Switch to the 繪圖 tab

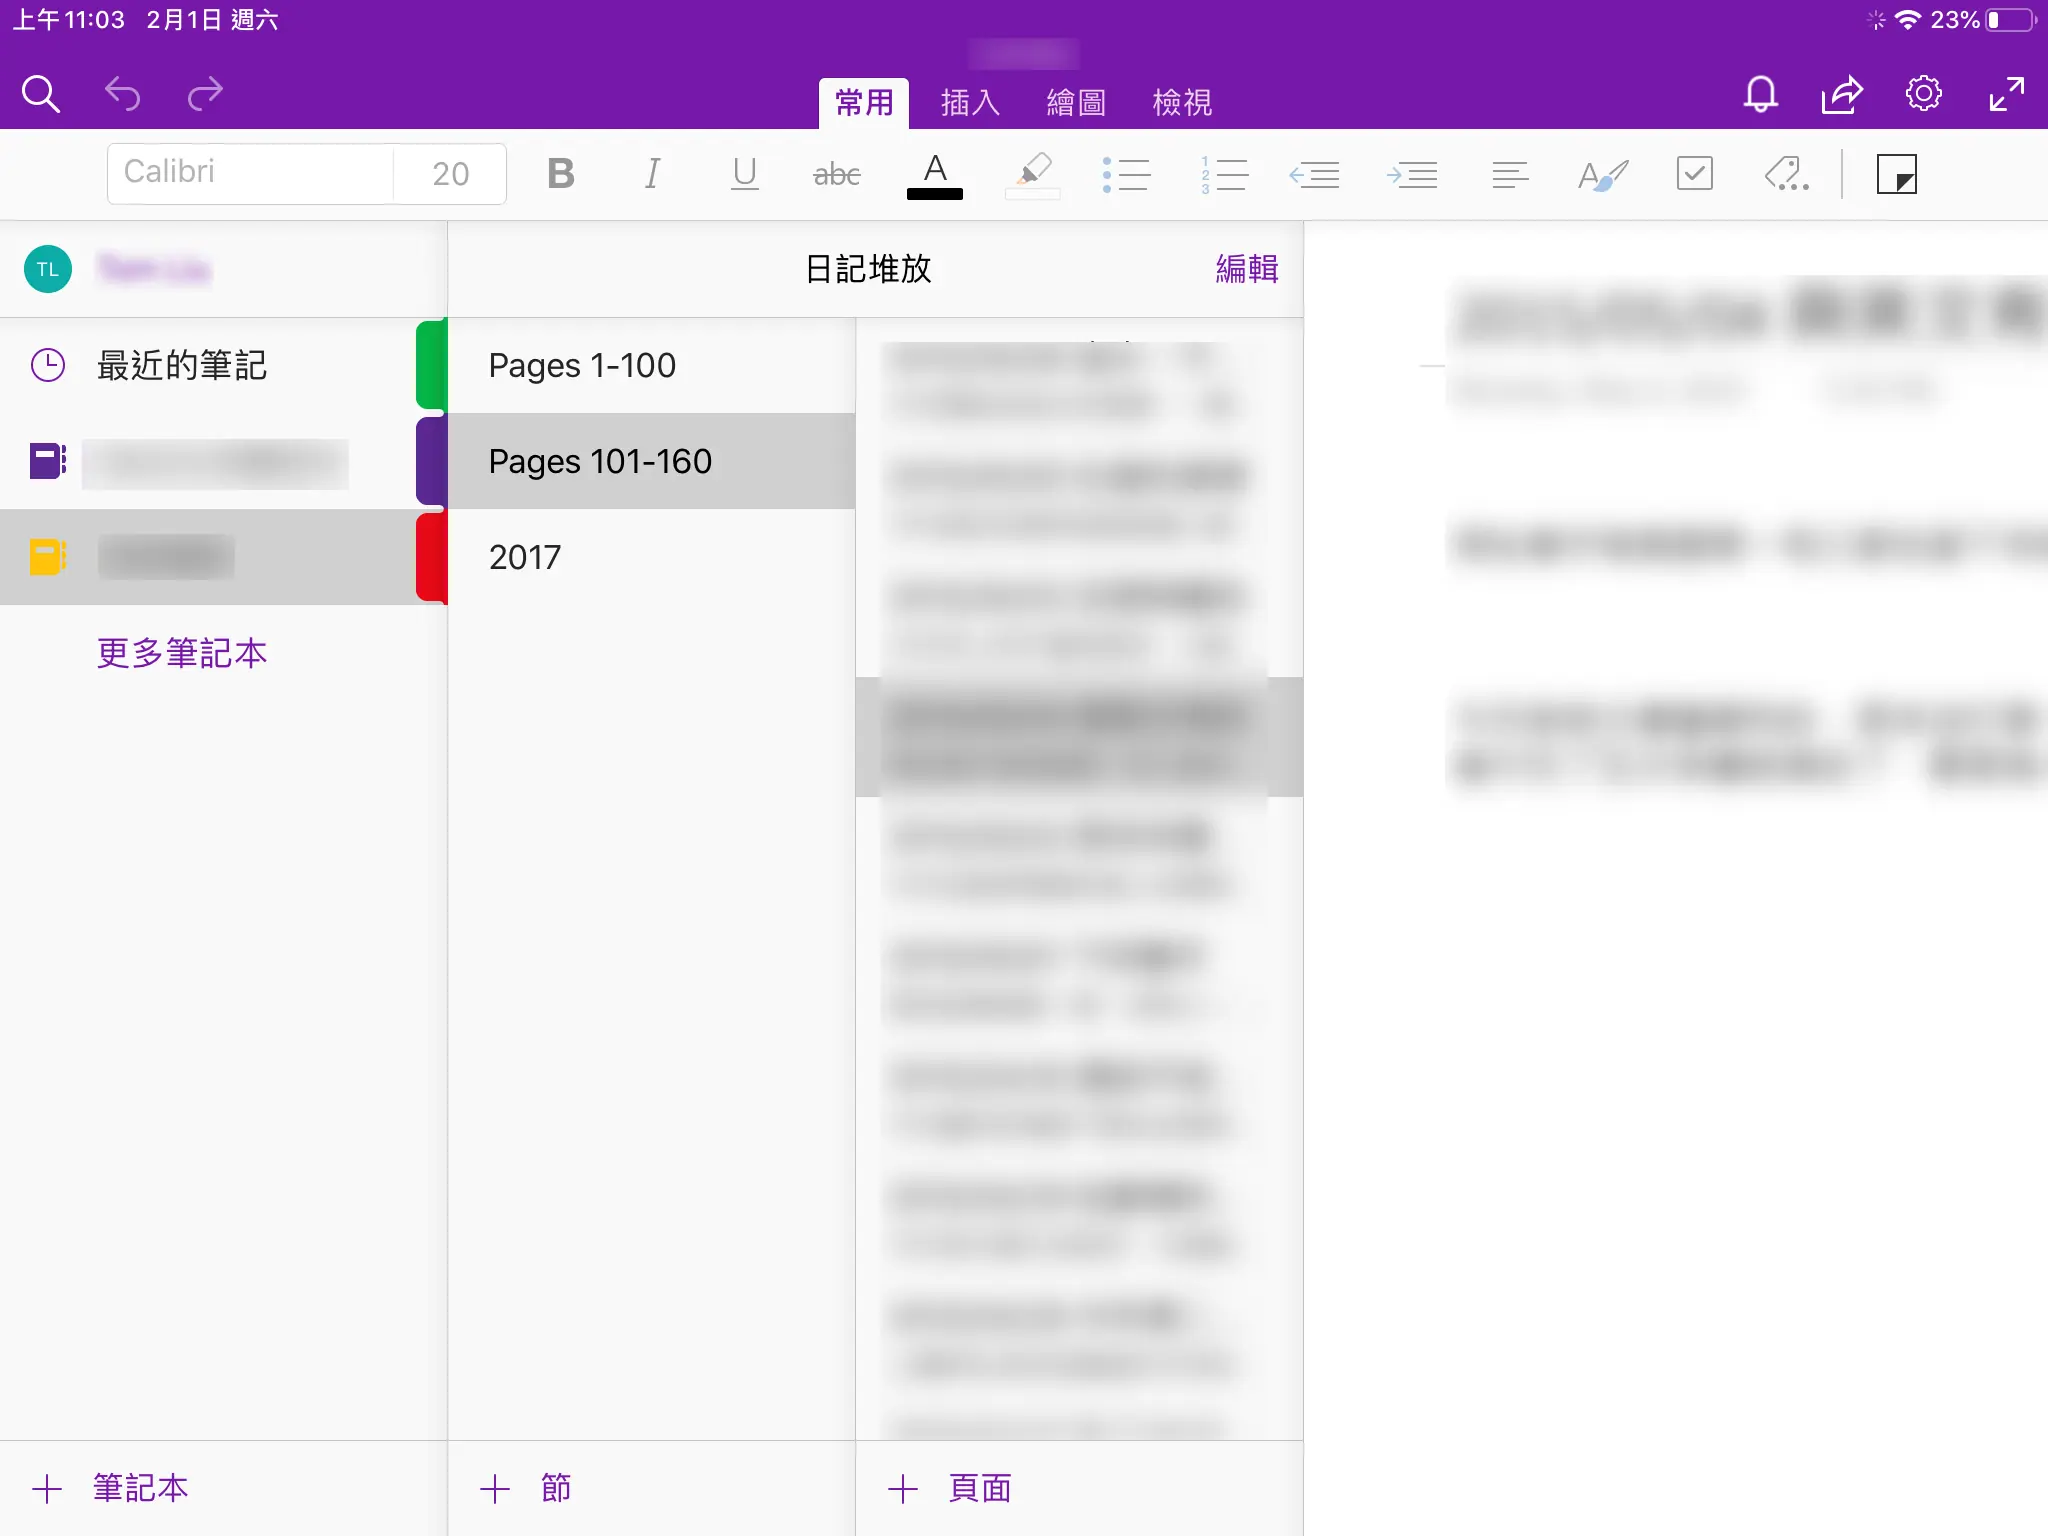[1076, 102]
